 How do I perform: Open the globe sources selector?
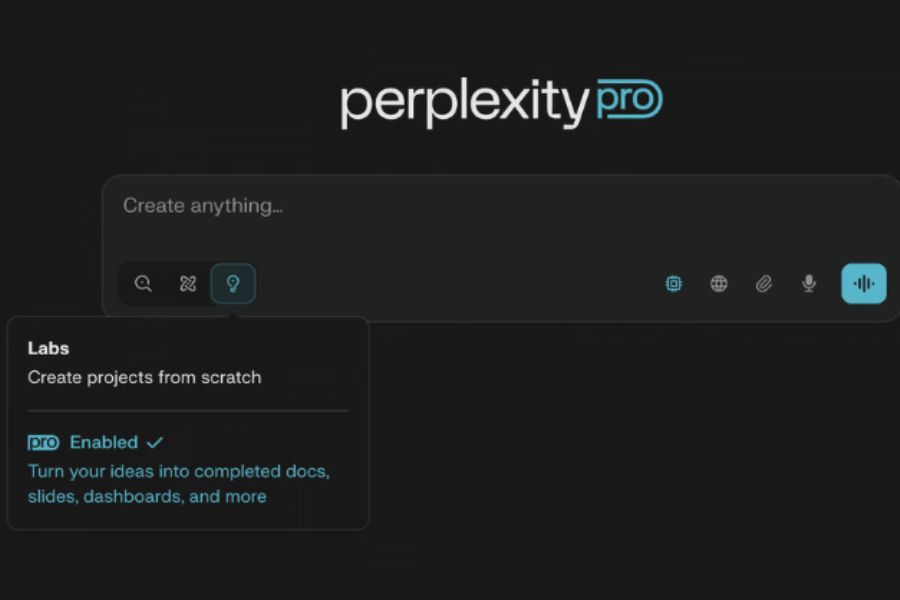coord(719,284)
